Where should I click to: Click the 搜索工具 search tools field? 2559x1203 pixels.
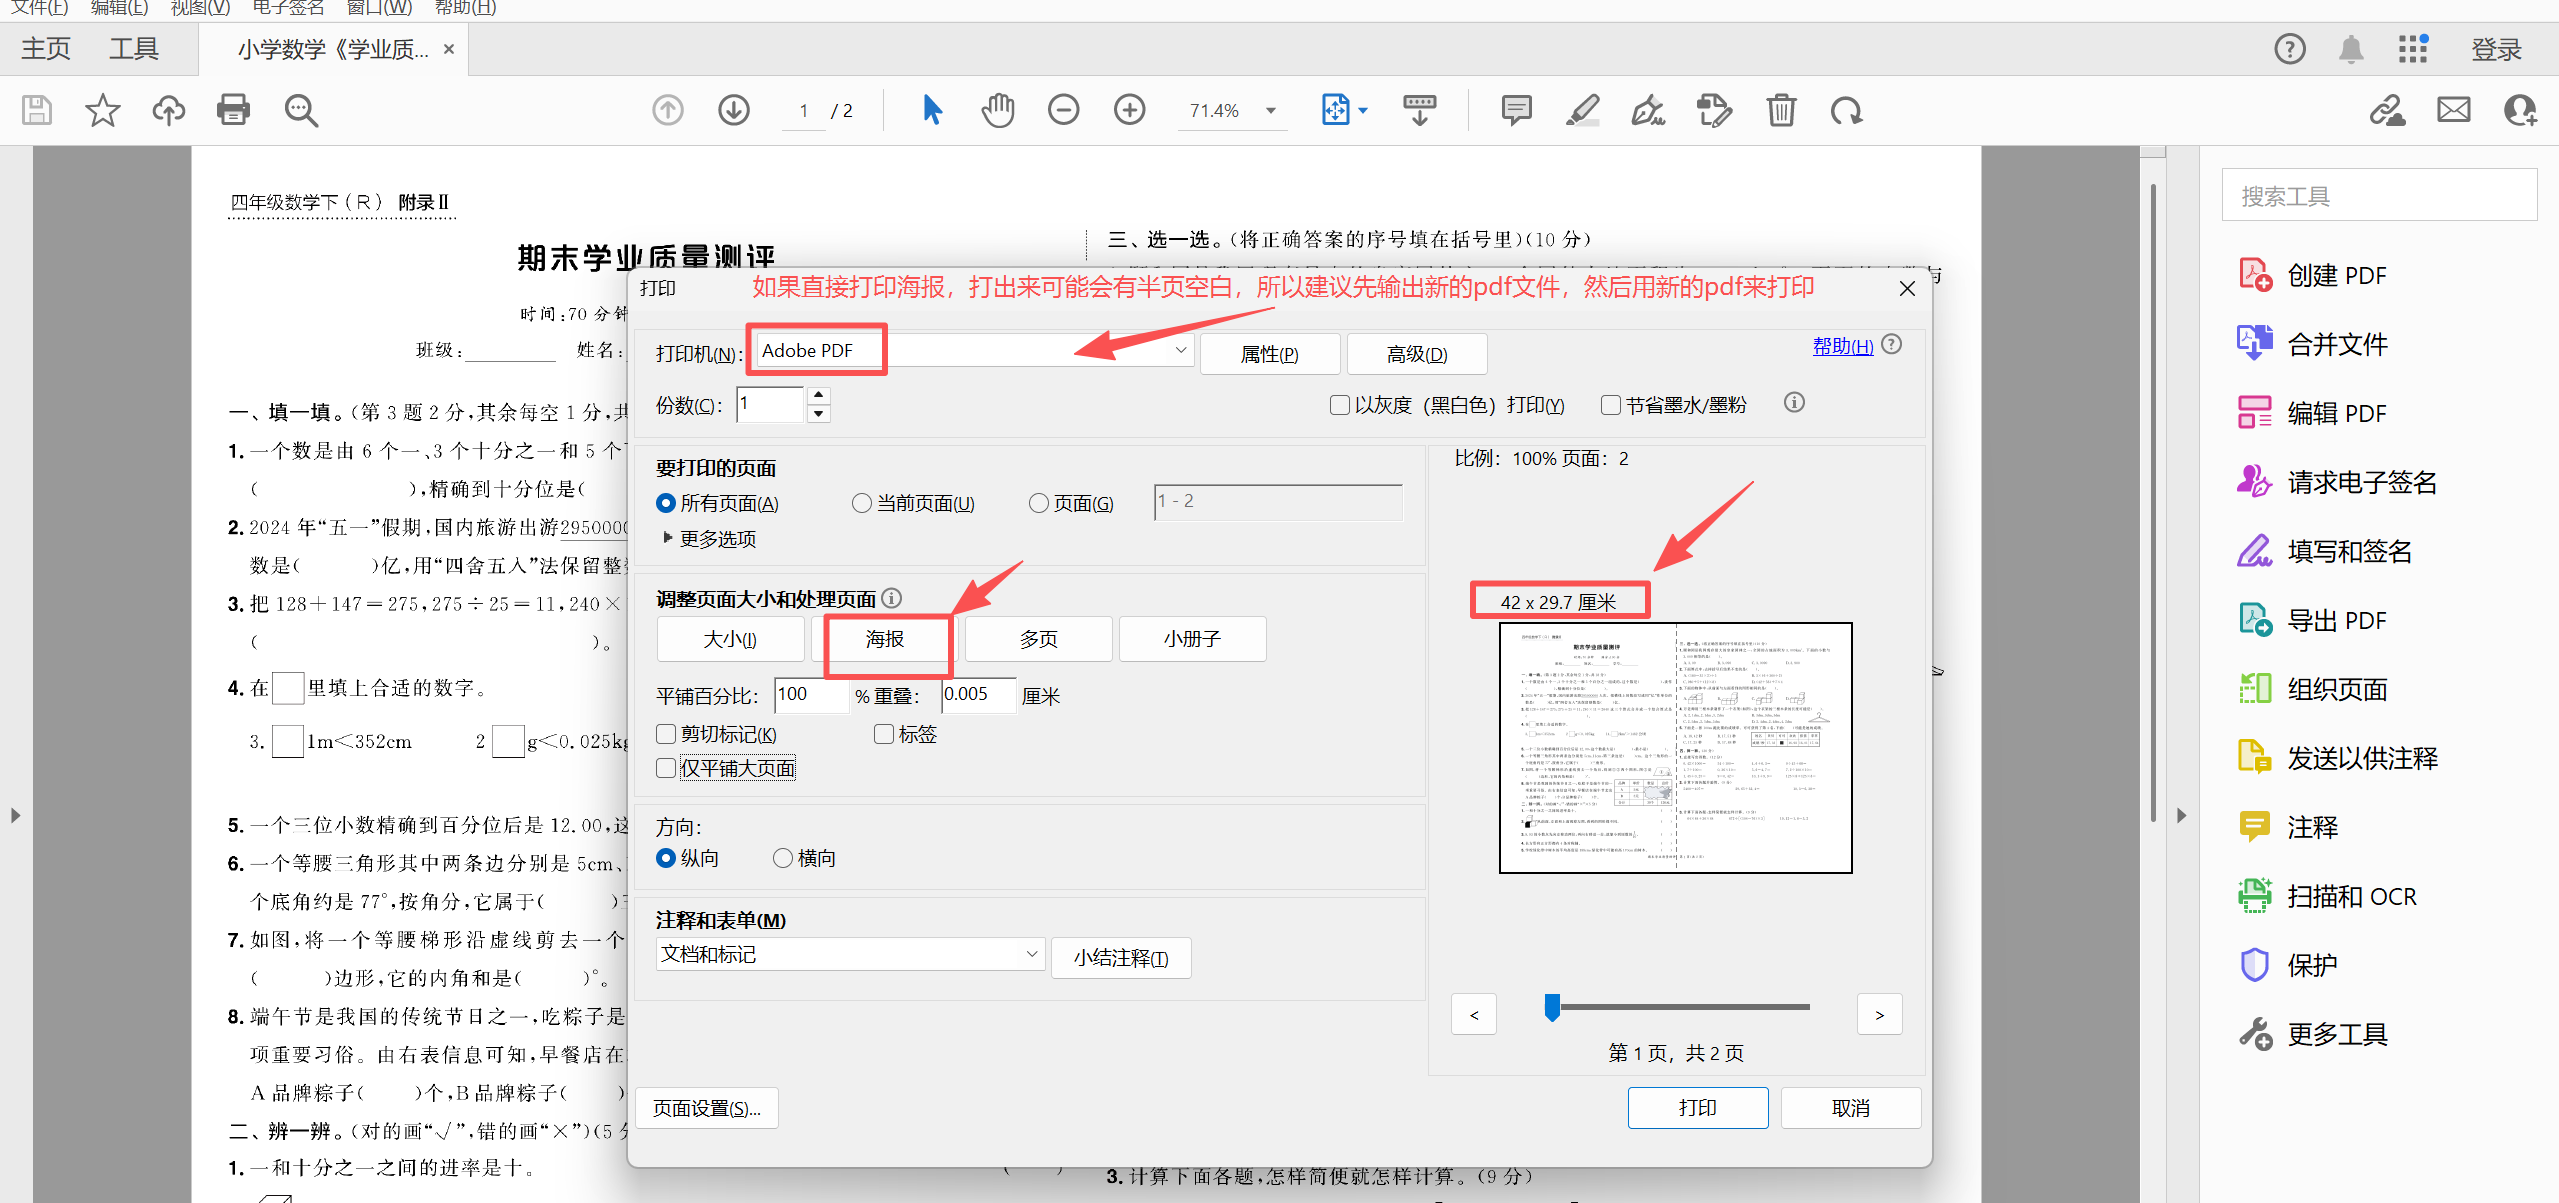pos(2378,196)
